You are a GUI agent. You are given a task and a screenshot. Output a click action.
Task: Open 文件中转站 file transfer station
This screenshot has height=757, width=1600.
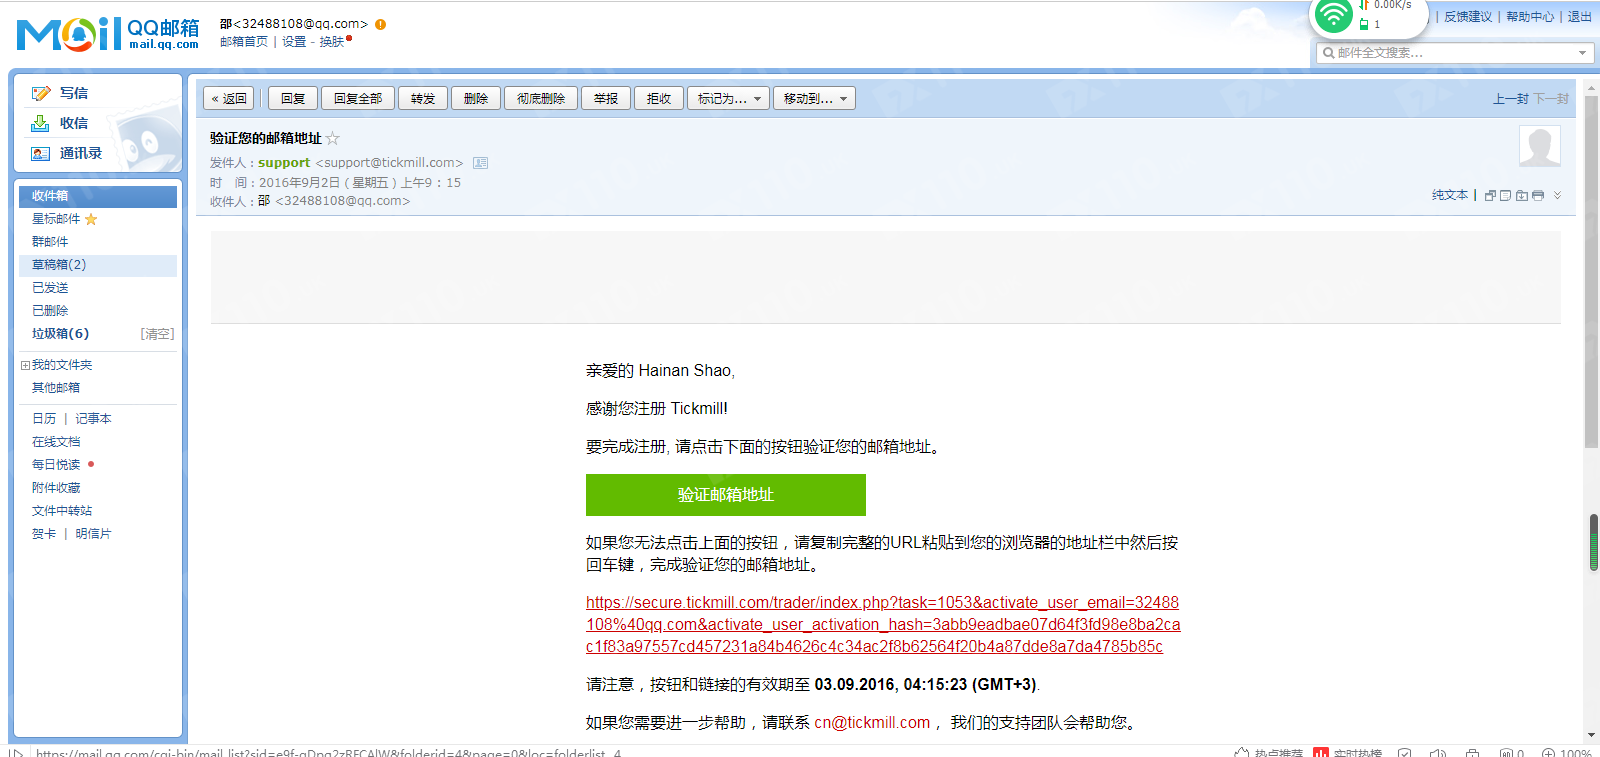point(62,511)
